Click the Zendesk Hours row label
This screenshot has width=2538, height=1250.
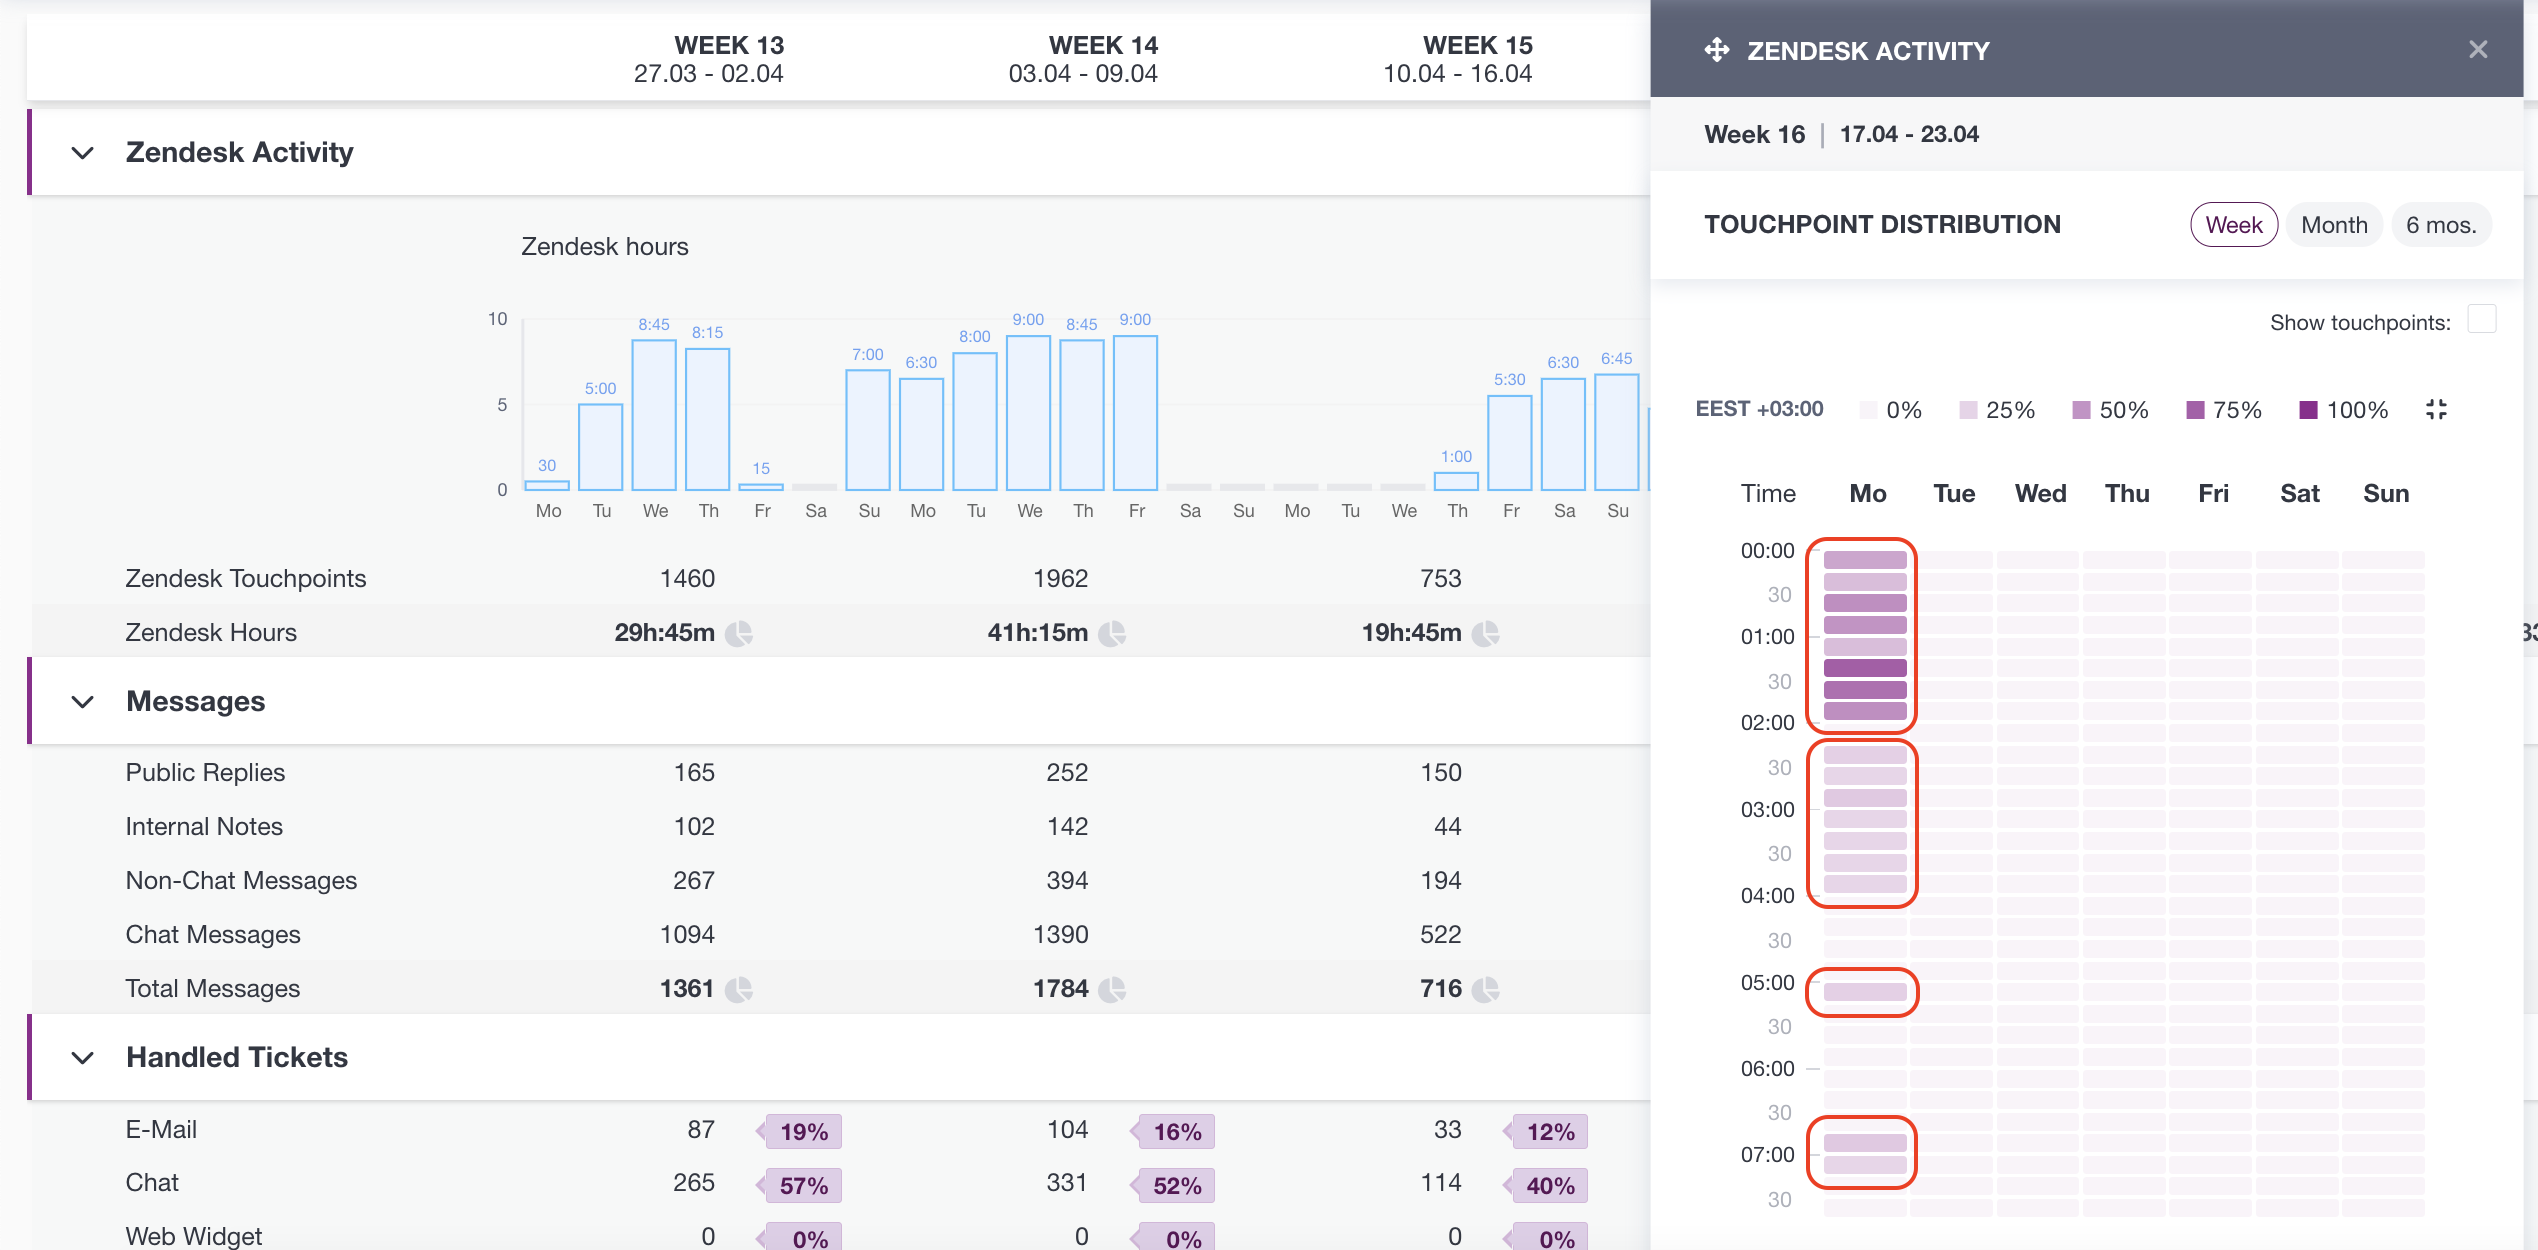click(x=211, y=633)
